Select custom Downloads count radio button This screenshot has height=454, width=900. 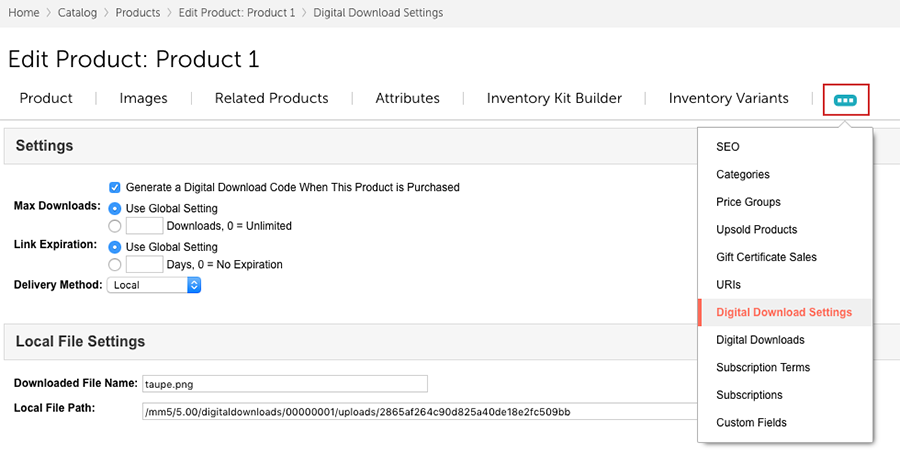115,226
